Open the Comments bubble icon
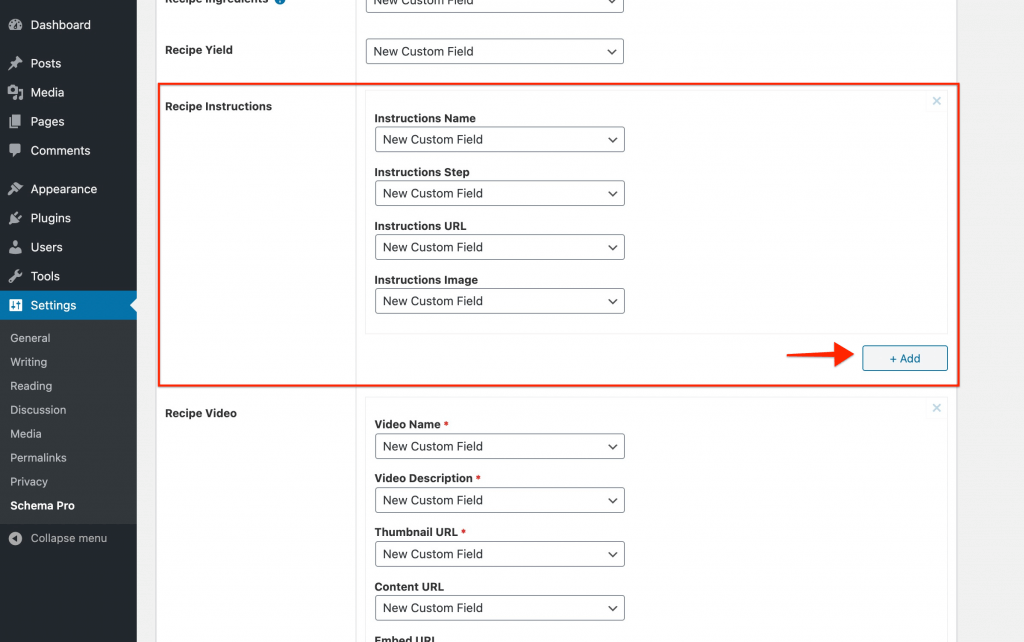1024x642 pixels. click(x=17, y=150)
